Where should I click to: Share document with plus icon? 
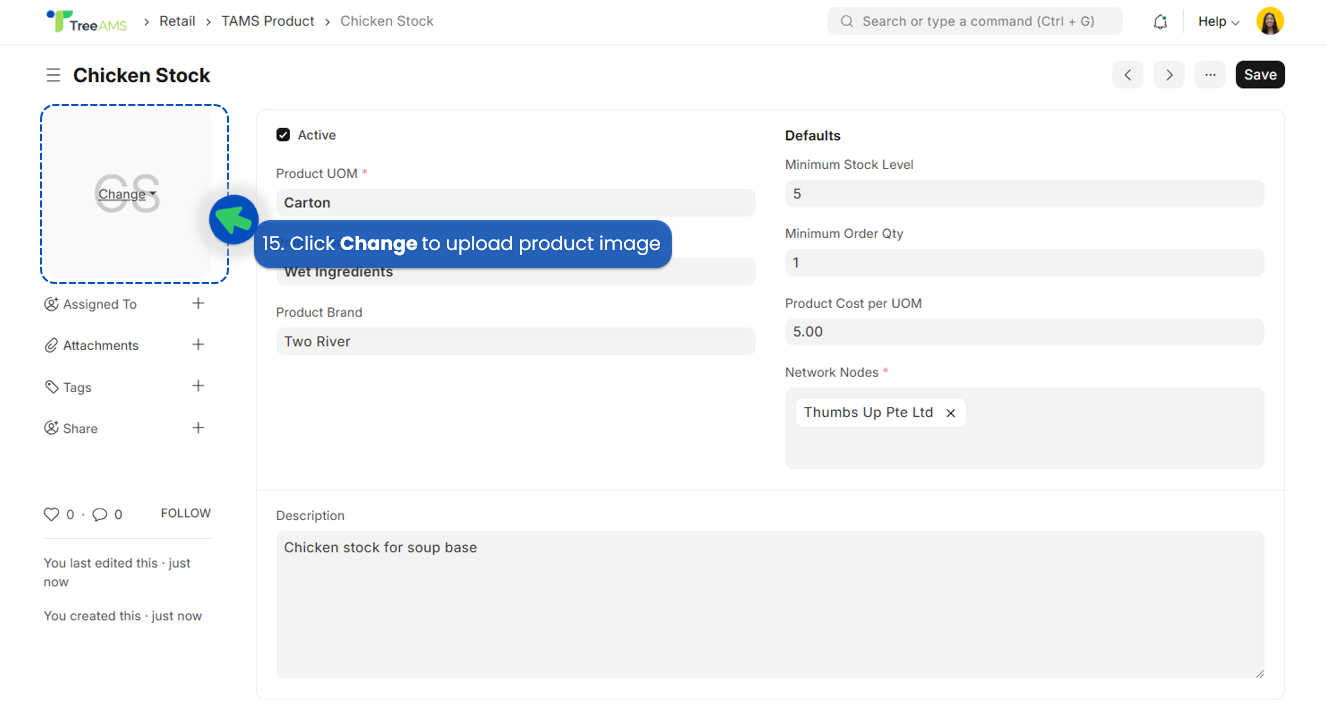coord(198,427)
